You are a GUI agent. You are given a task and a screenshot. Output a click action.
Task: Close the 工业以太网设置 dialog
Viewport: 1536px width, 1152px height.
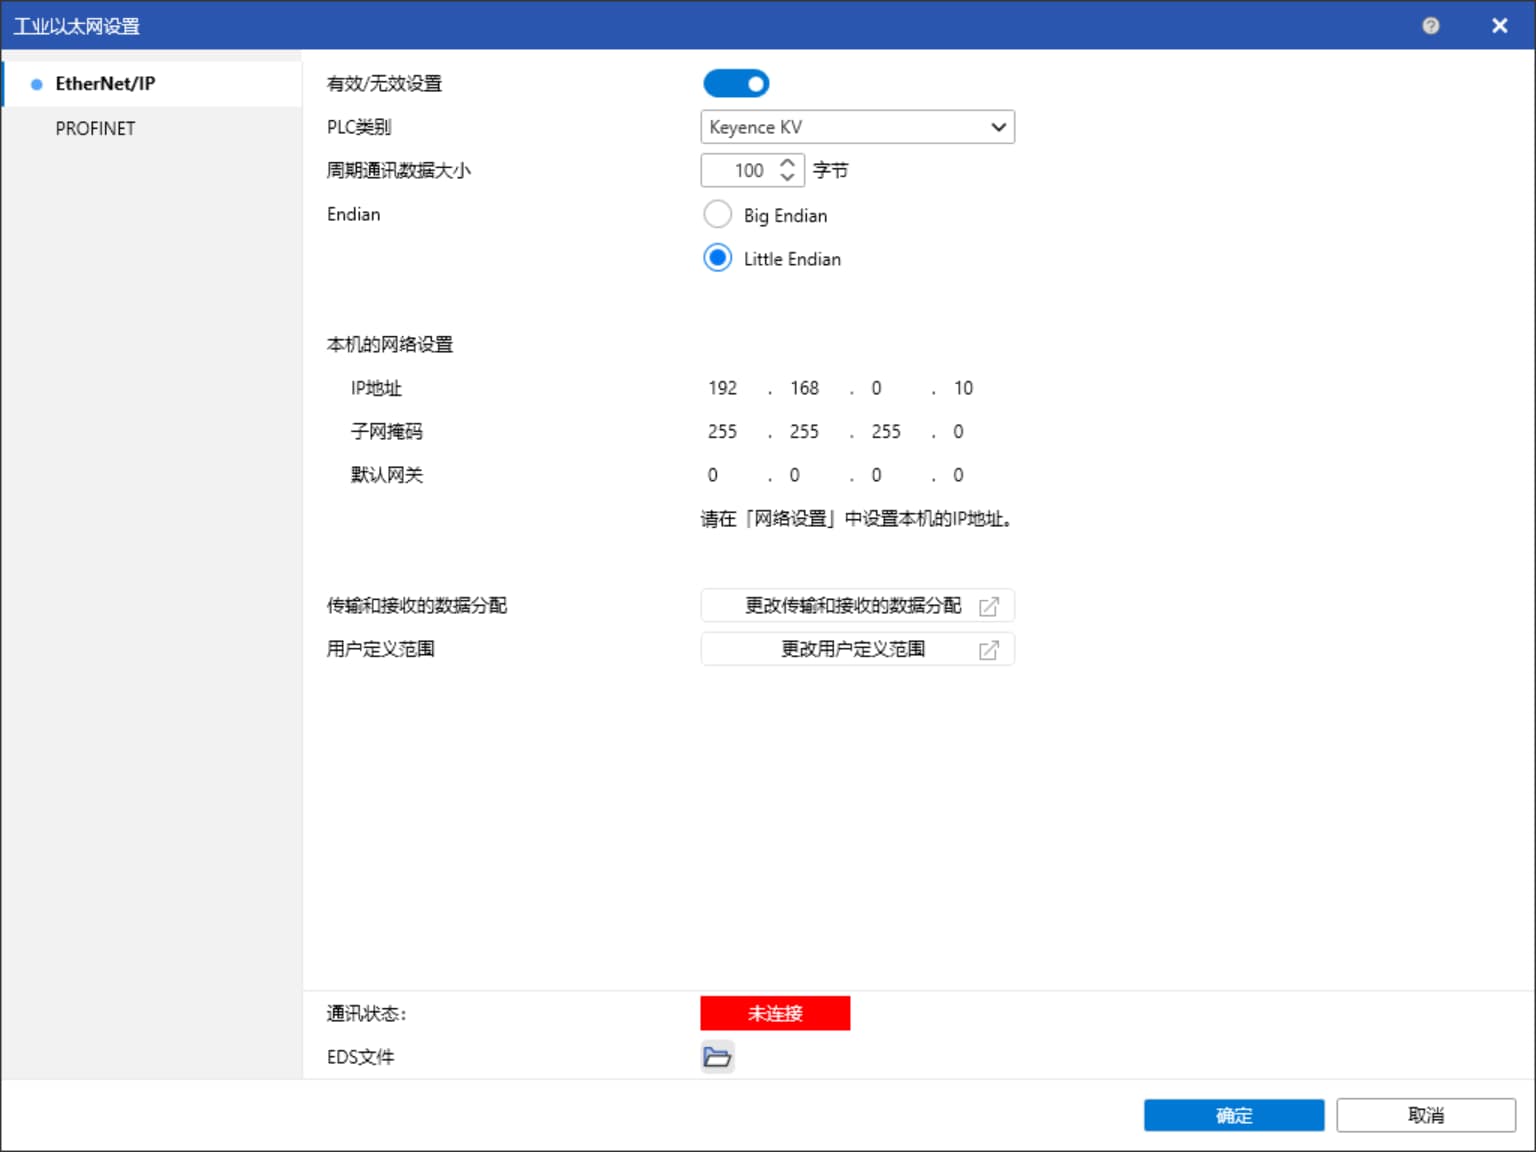(x=1499, y=26)
